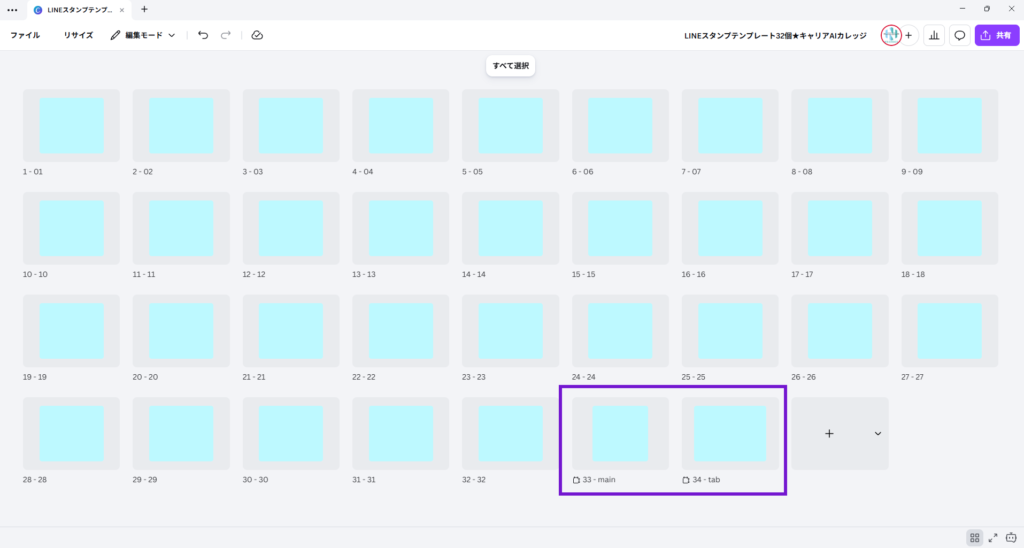
Task: Click the undo arrow icon
Action: (203, 35)
